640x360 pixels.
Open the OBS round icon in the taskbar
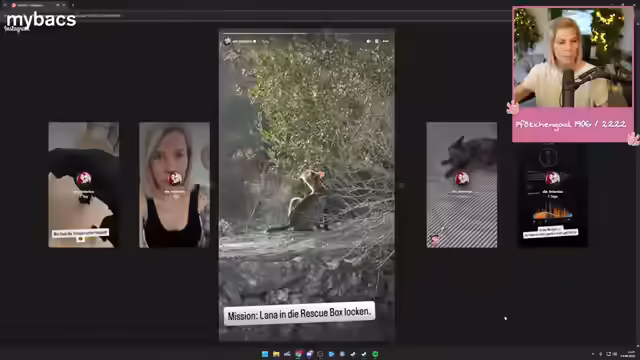tap(320, 354)
